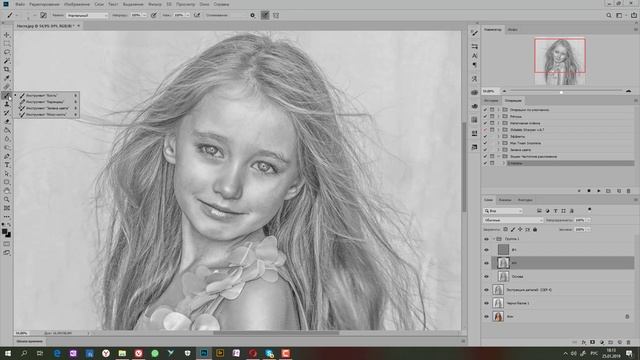Image resolution: width=640 pixels, height=360 pixels.
Task: Click the canvas vertical scrollbar
Action: coord(464,167)
